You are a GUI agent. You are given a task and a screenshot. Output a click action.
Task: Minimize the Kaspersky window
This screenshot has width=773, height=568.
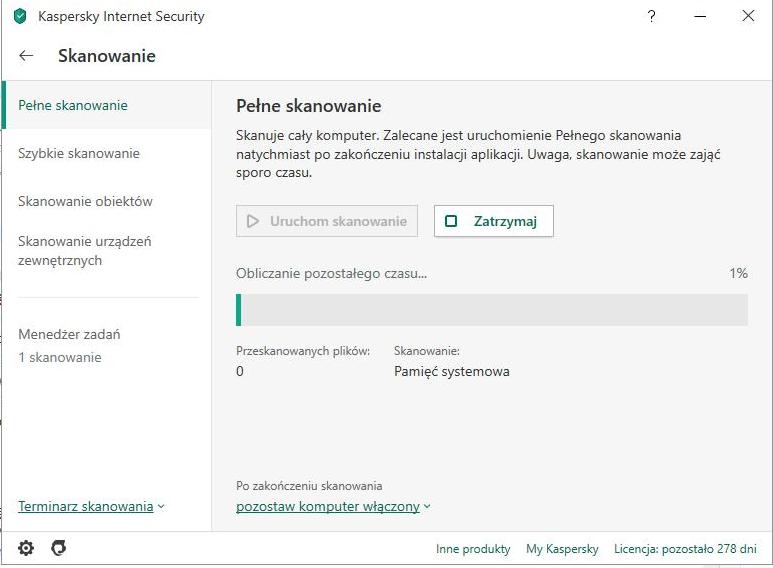tap(700, 16)
